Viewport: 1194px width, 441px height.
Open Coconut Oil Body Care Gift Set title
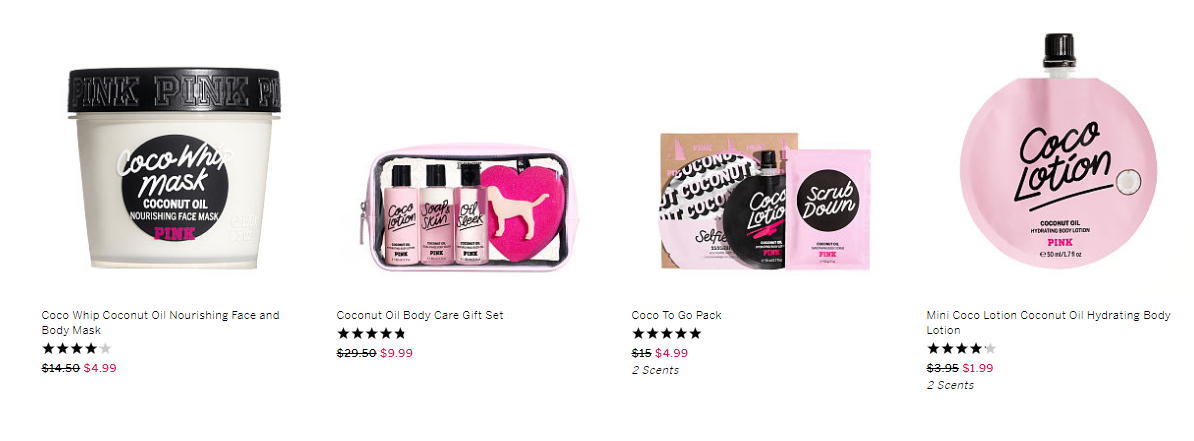click(x=420, y=315)
